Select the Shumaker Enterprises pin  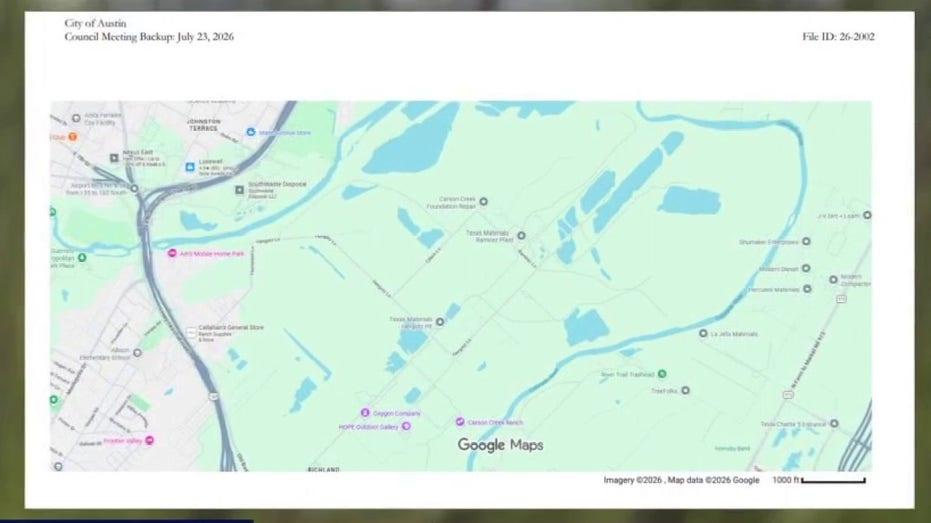806,241
